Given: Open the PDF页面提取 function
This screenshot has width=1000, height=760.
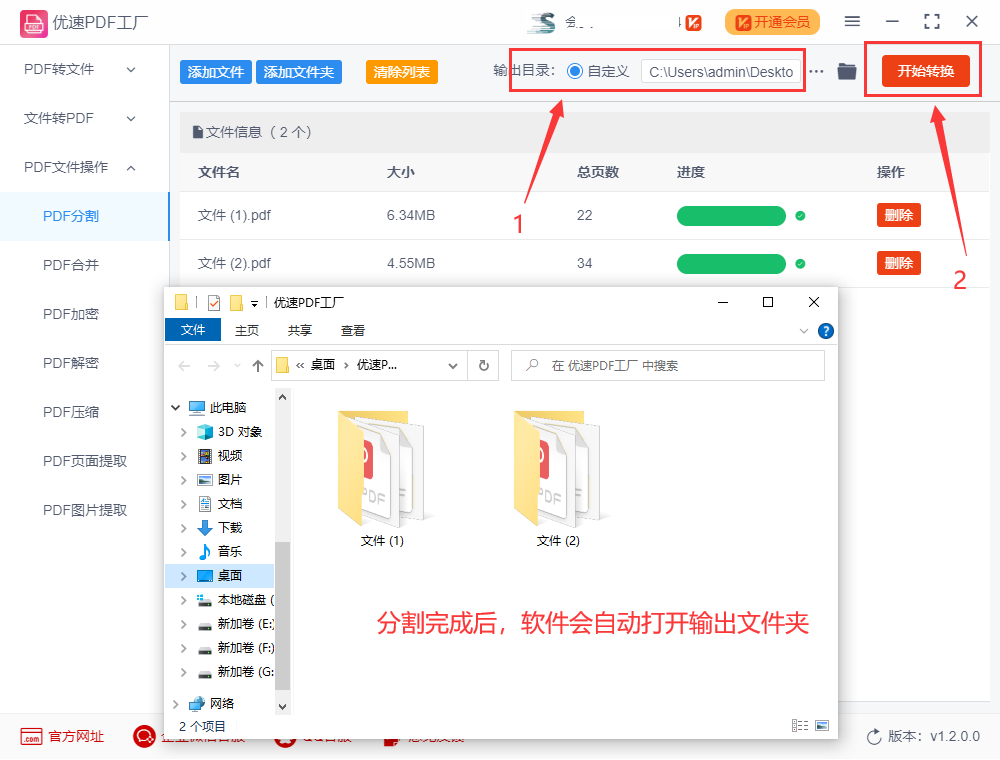Looking at the screenshot, I should point(85,461).
